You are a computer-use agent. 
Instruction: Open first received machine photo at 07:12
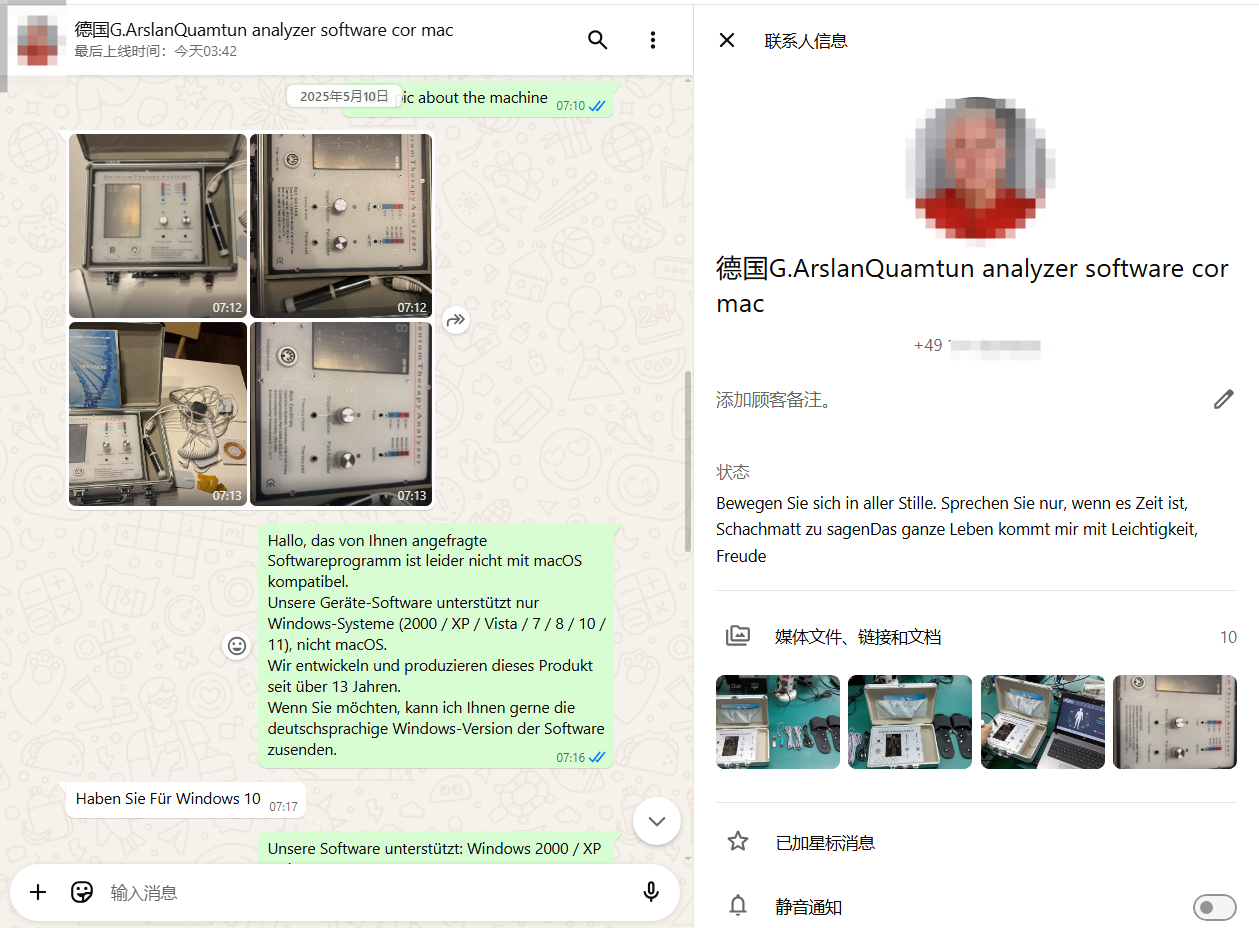tap(158, 226)
